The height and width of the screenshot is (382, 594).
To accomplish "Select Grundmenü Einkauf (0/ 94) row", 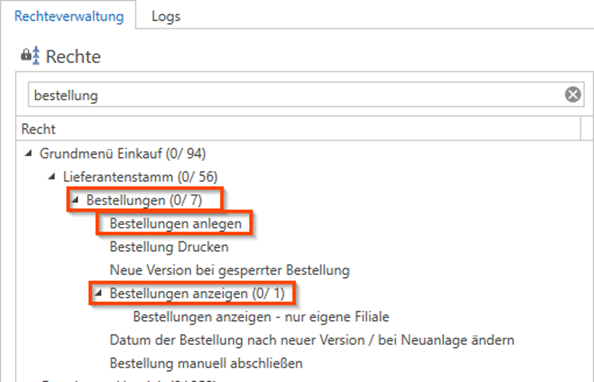I will point(123,153).
